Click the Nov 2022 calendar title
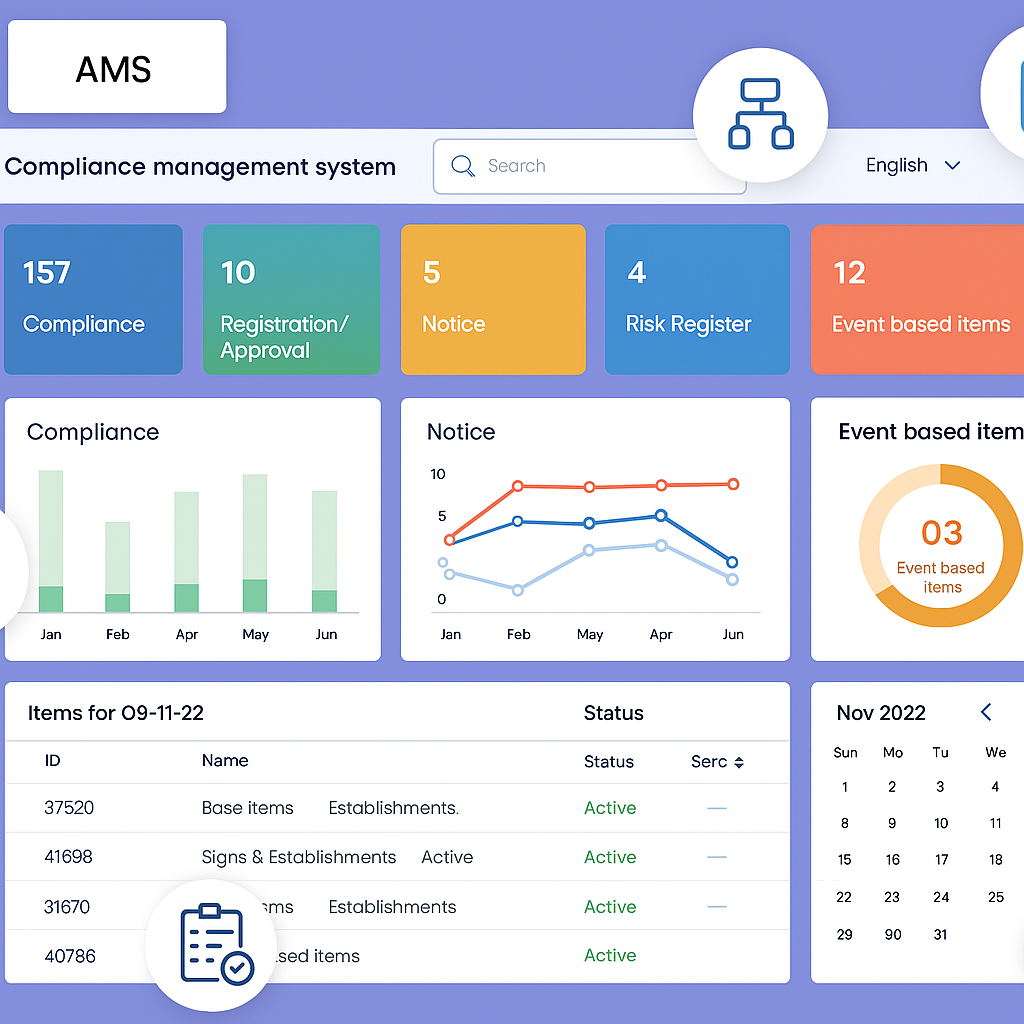The image size is (1024, 1024). click(x=881, y=712)
